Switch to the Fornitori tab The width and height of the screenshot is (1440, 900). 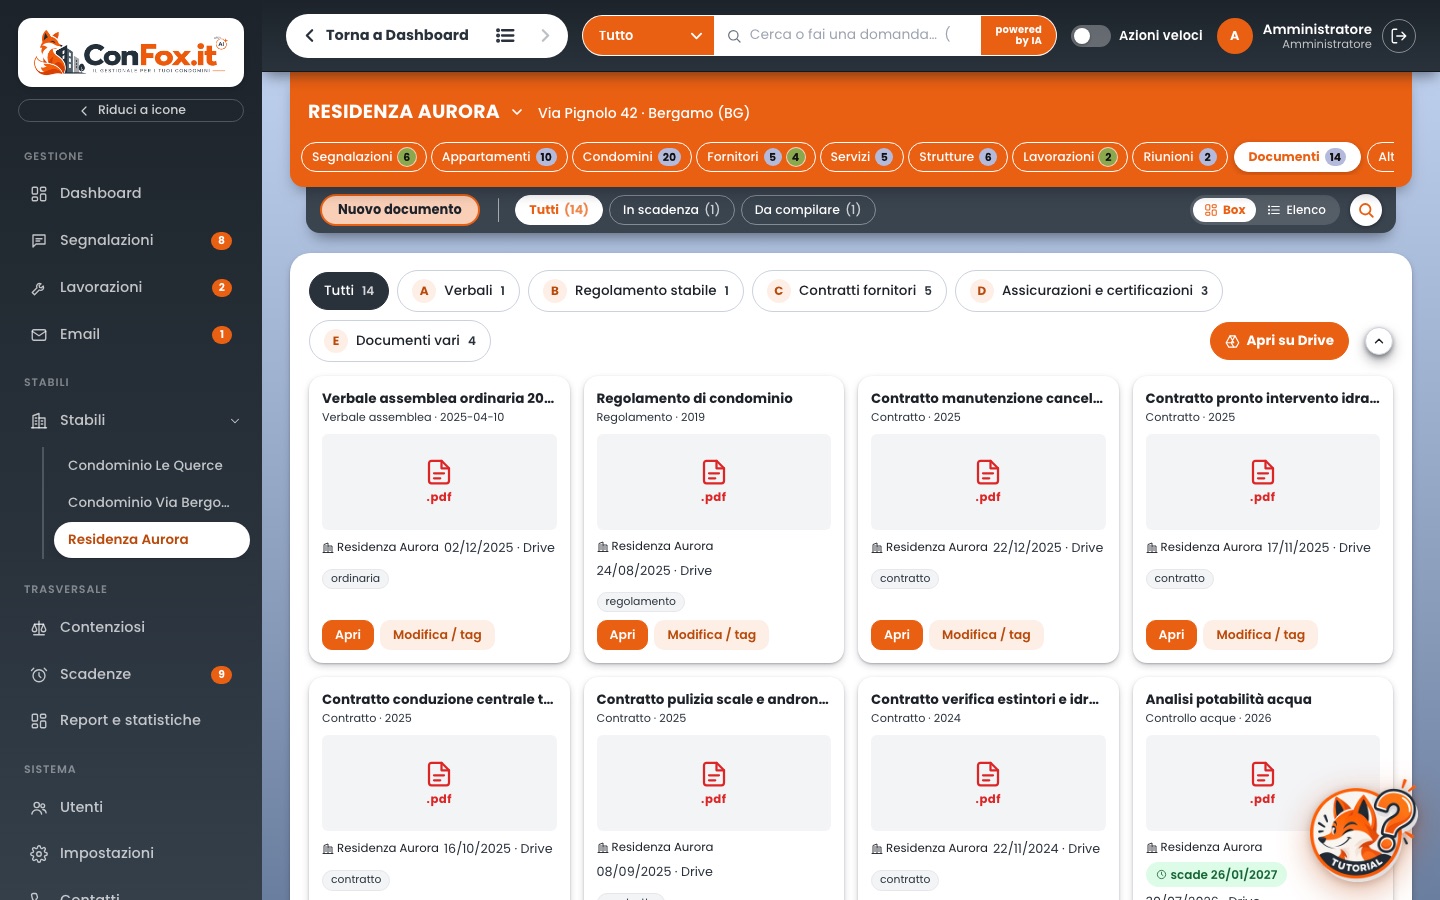click(x=755, y=157)
